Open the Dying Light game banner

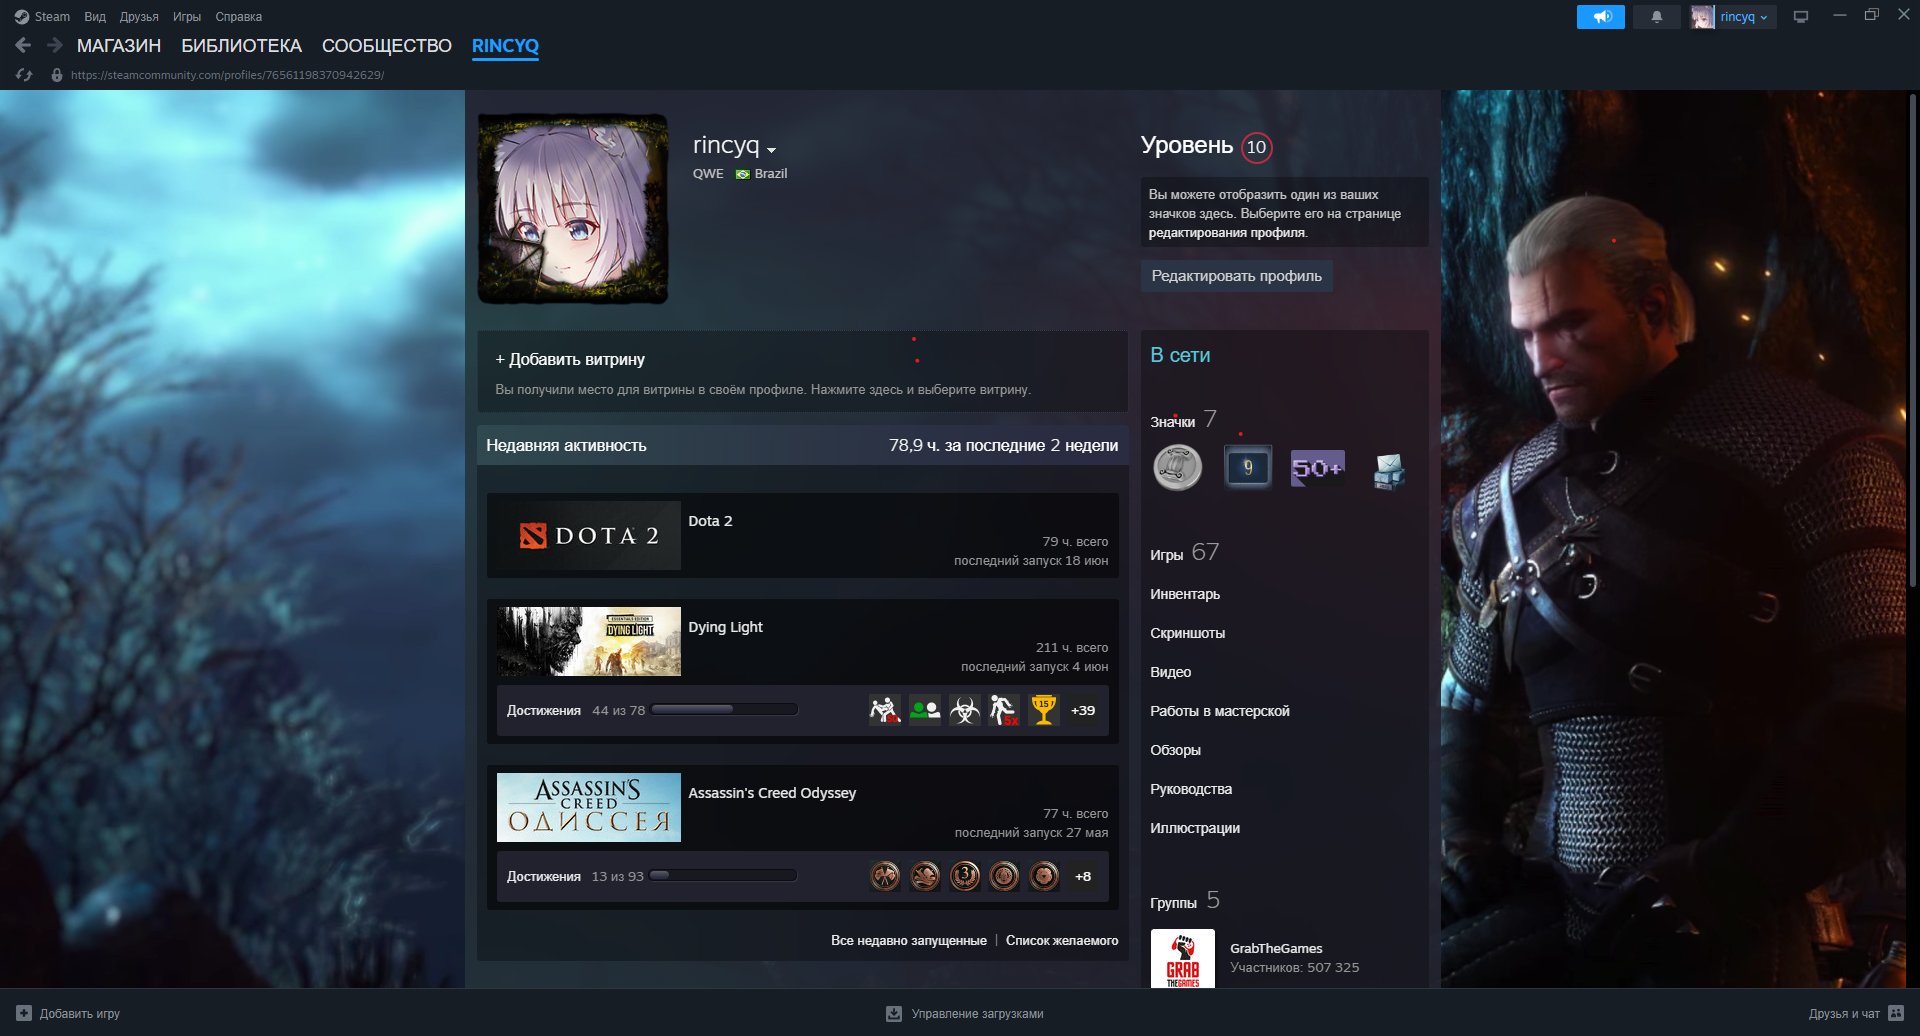pyautogui.click(x=589, y=642)
